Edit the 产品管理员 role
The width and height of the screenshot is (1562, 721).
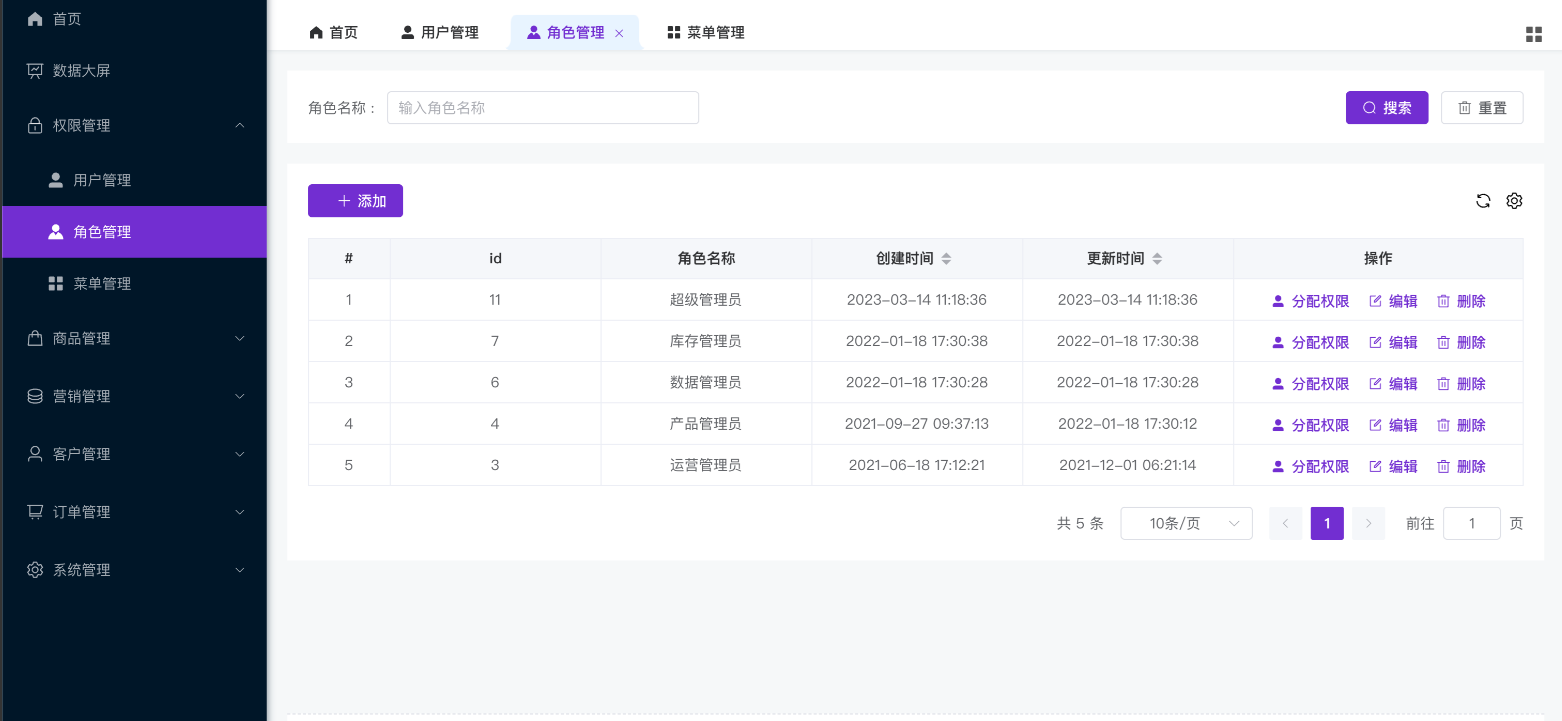click(1393, 425)
